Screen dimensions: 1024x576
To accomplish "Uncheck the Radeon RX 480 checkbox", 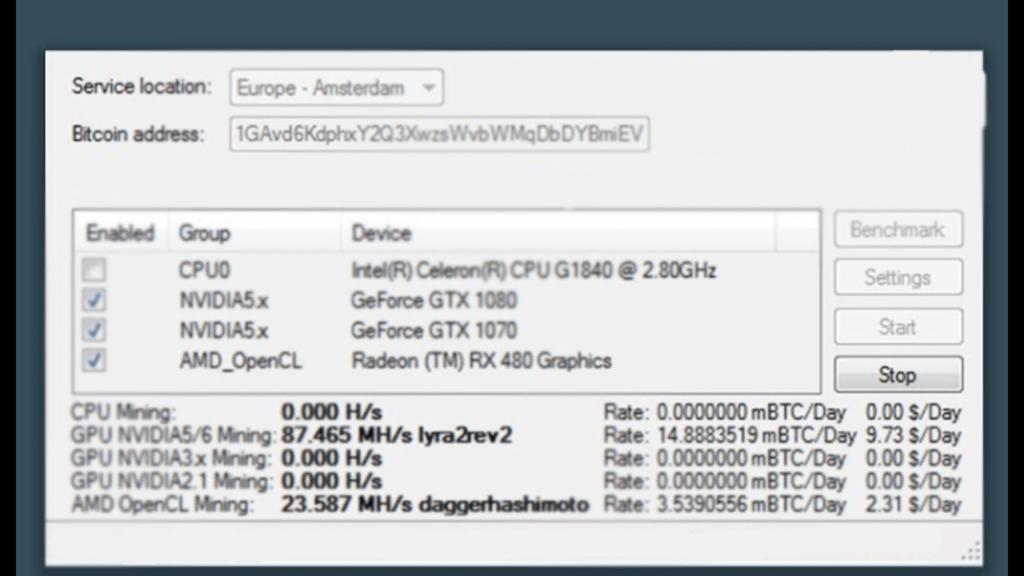I will (x=94, y=360).
